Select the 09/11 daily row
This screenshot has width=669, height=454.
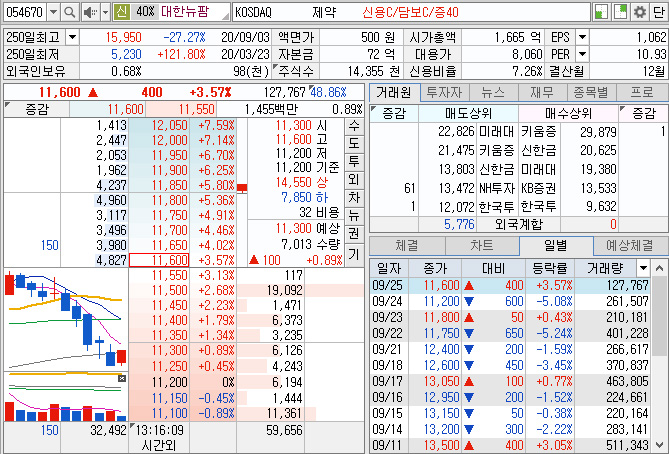[x=510, y=445]
